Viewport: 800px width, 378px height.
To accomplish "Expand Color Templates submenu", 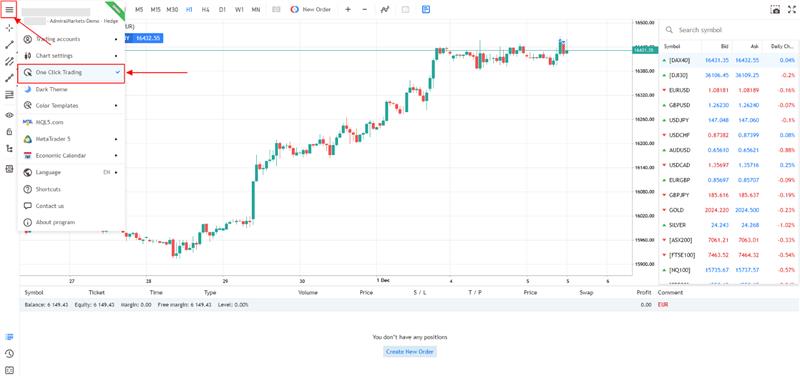I will pos(71,106).
